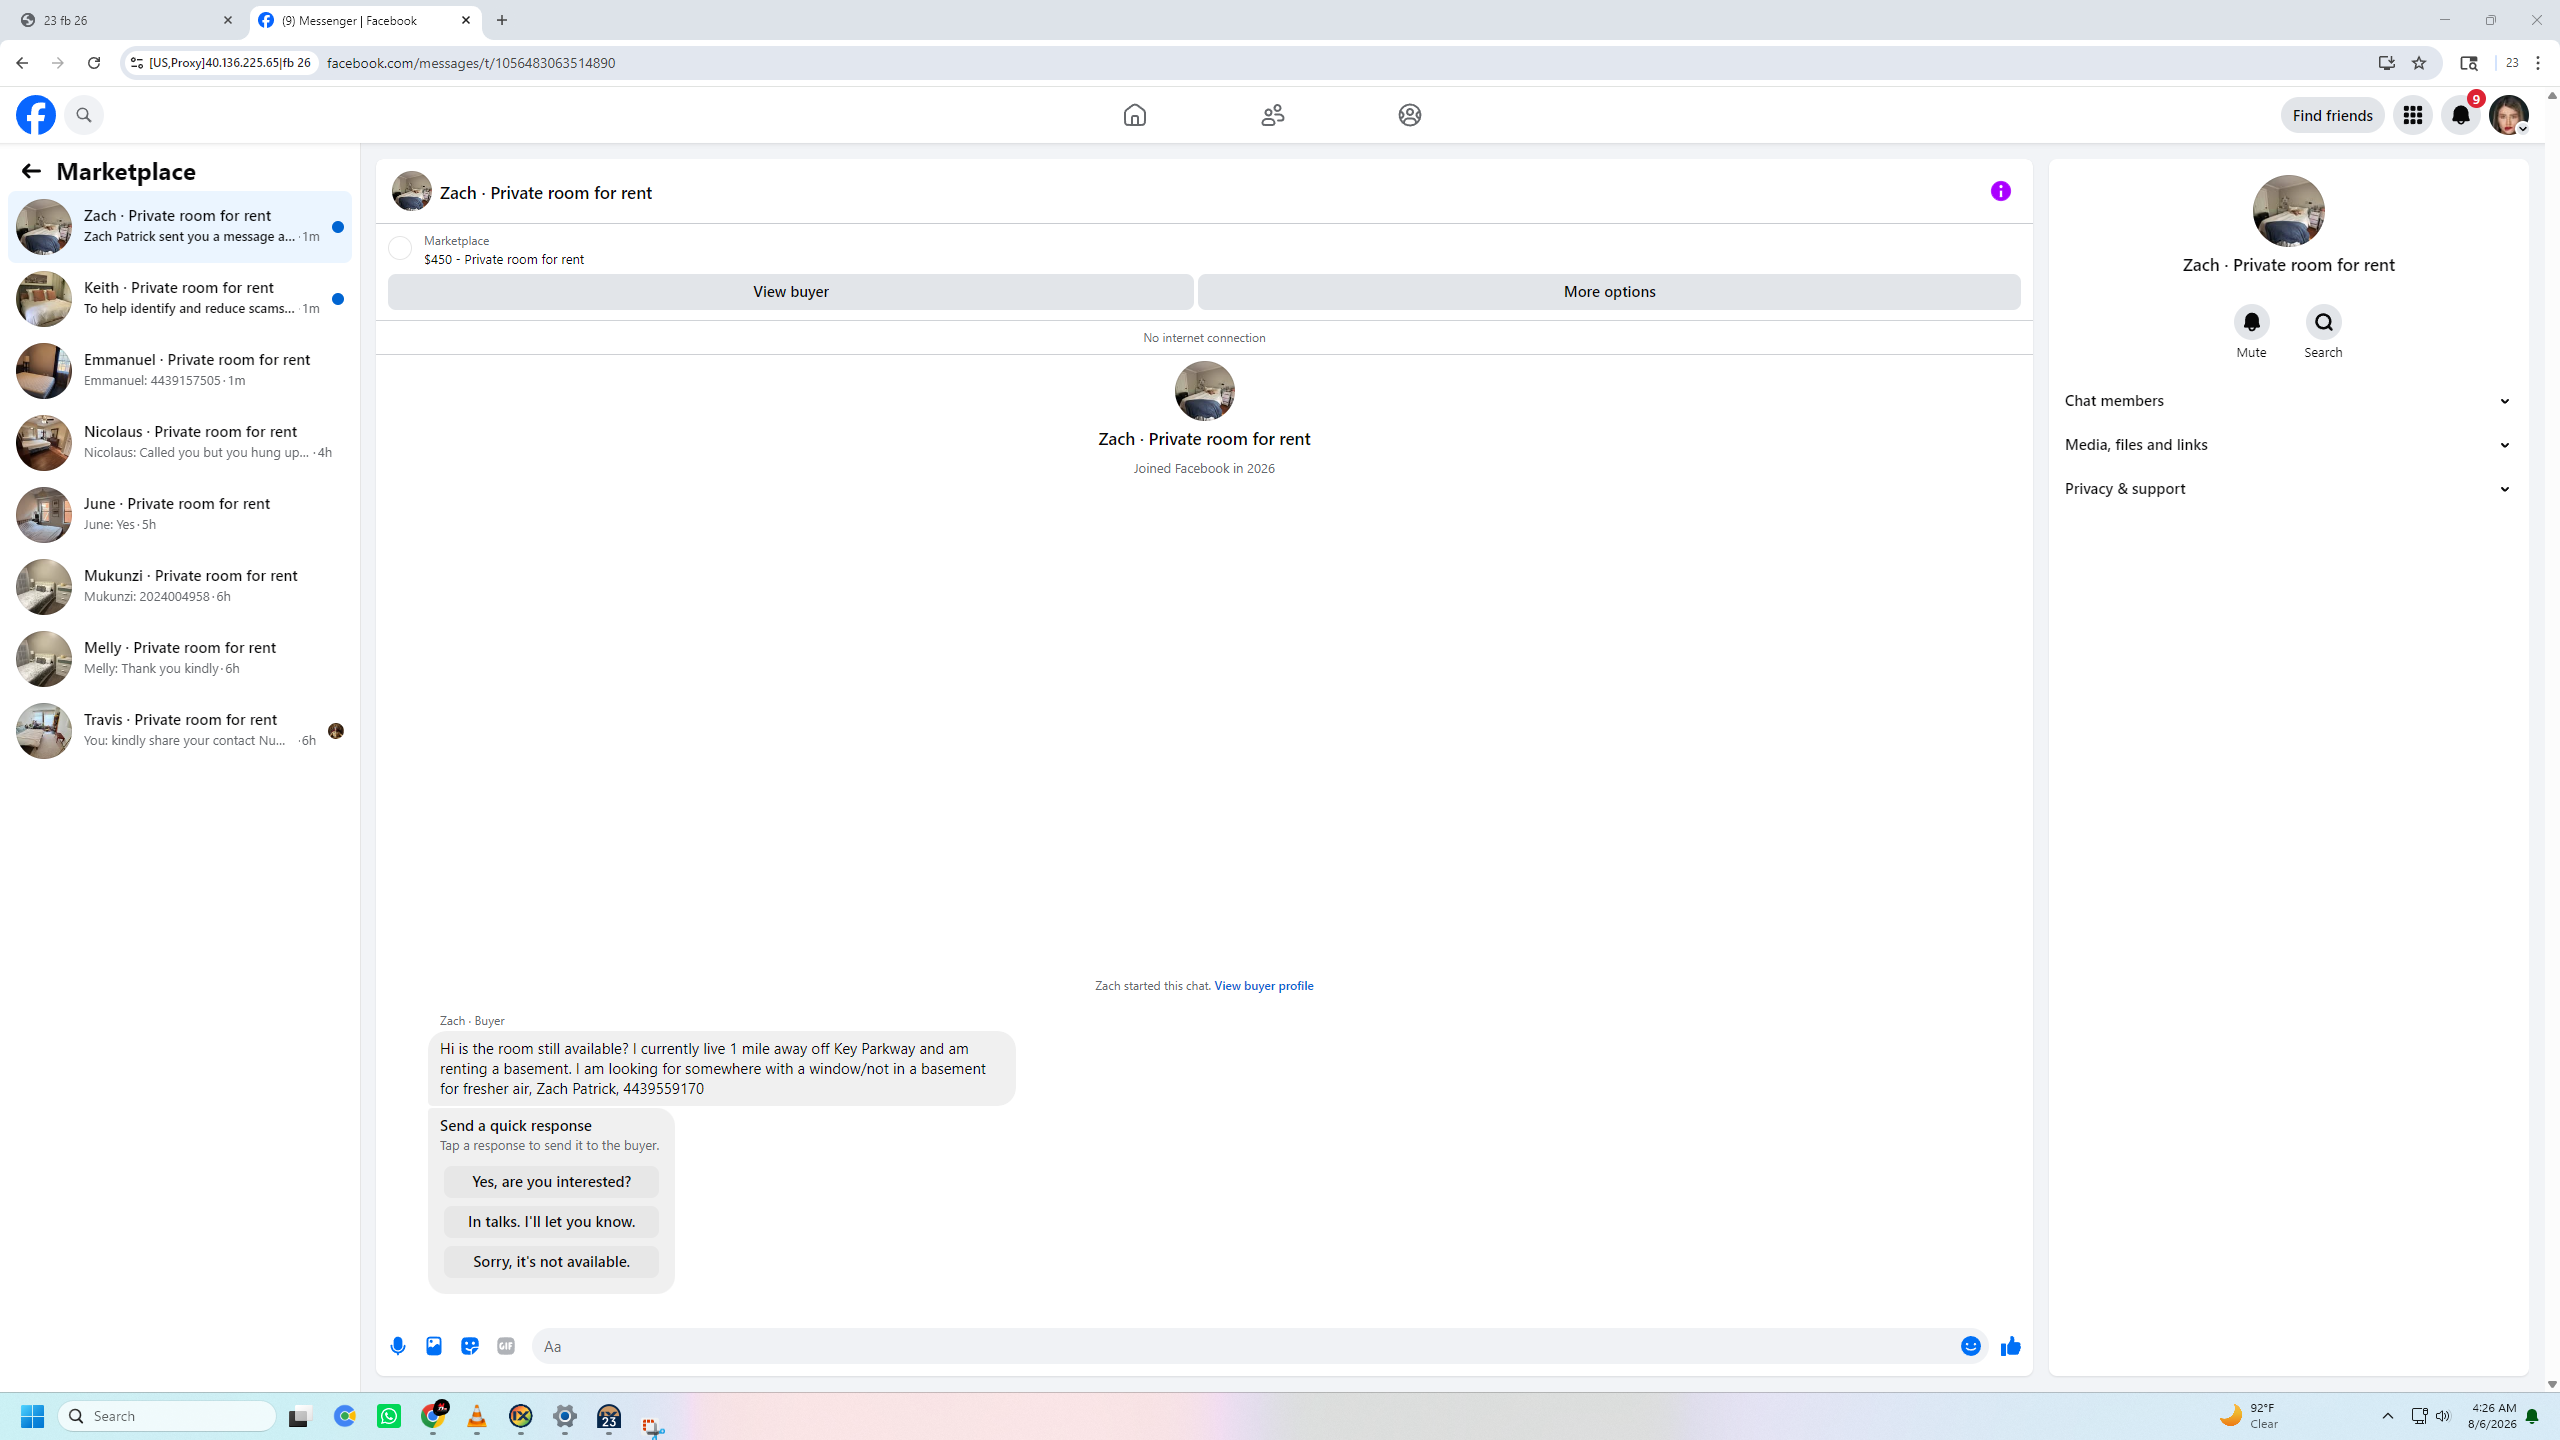Install app icon in the address bar

pos(2387,63)
